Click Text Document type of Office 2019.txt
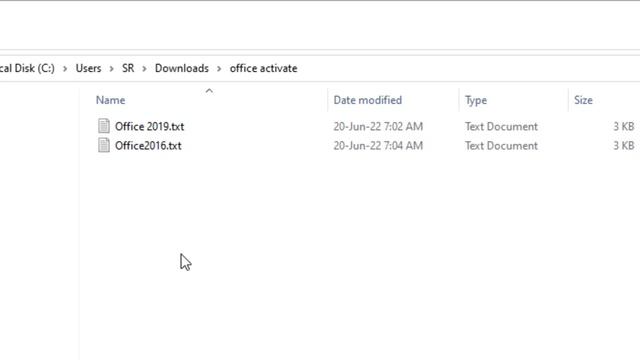The height and width of the screenshot is (360, 640). 501,127
